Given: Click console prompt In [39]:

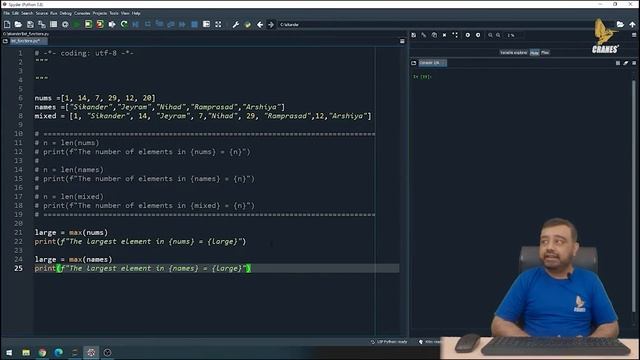Looking at the screenshot, I should coord(422,77).
